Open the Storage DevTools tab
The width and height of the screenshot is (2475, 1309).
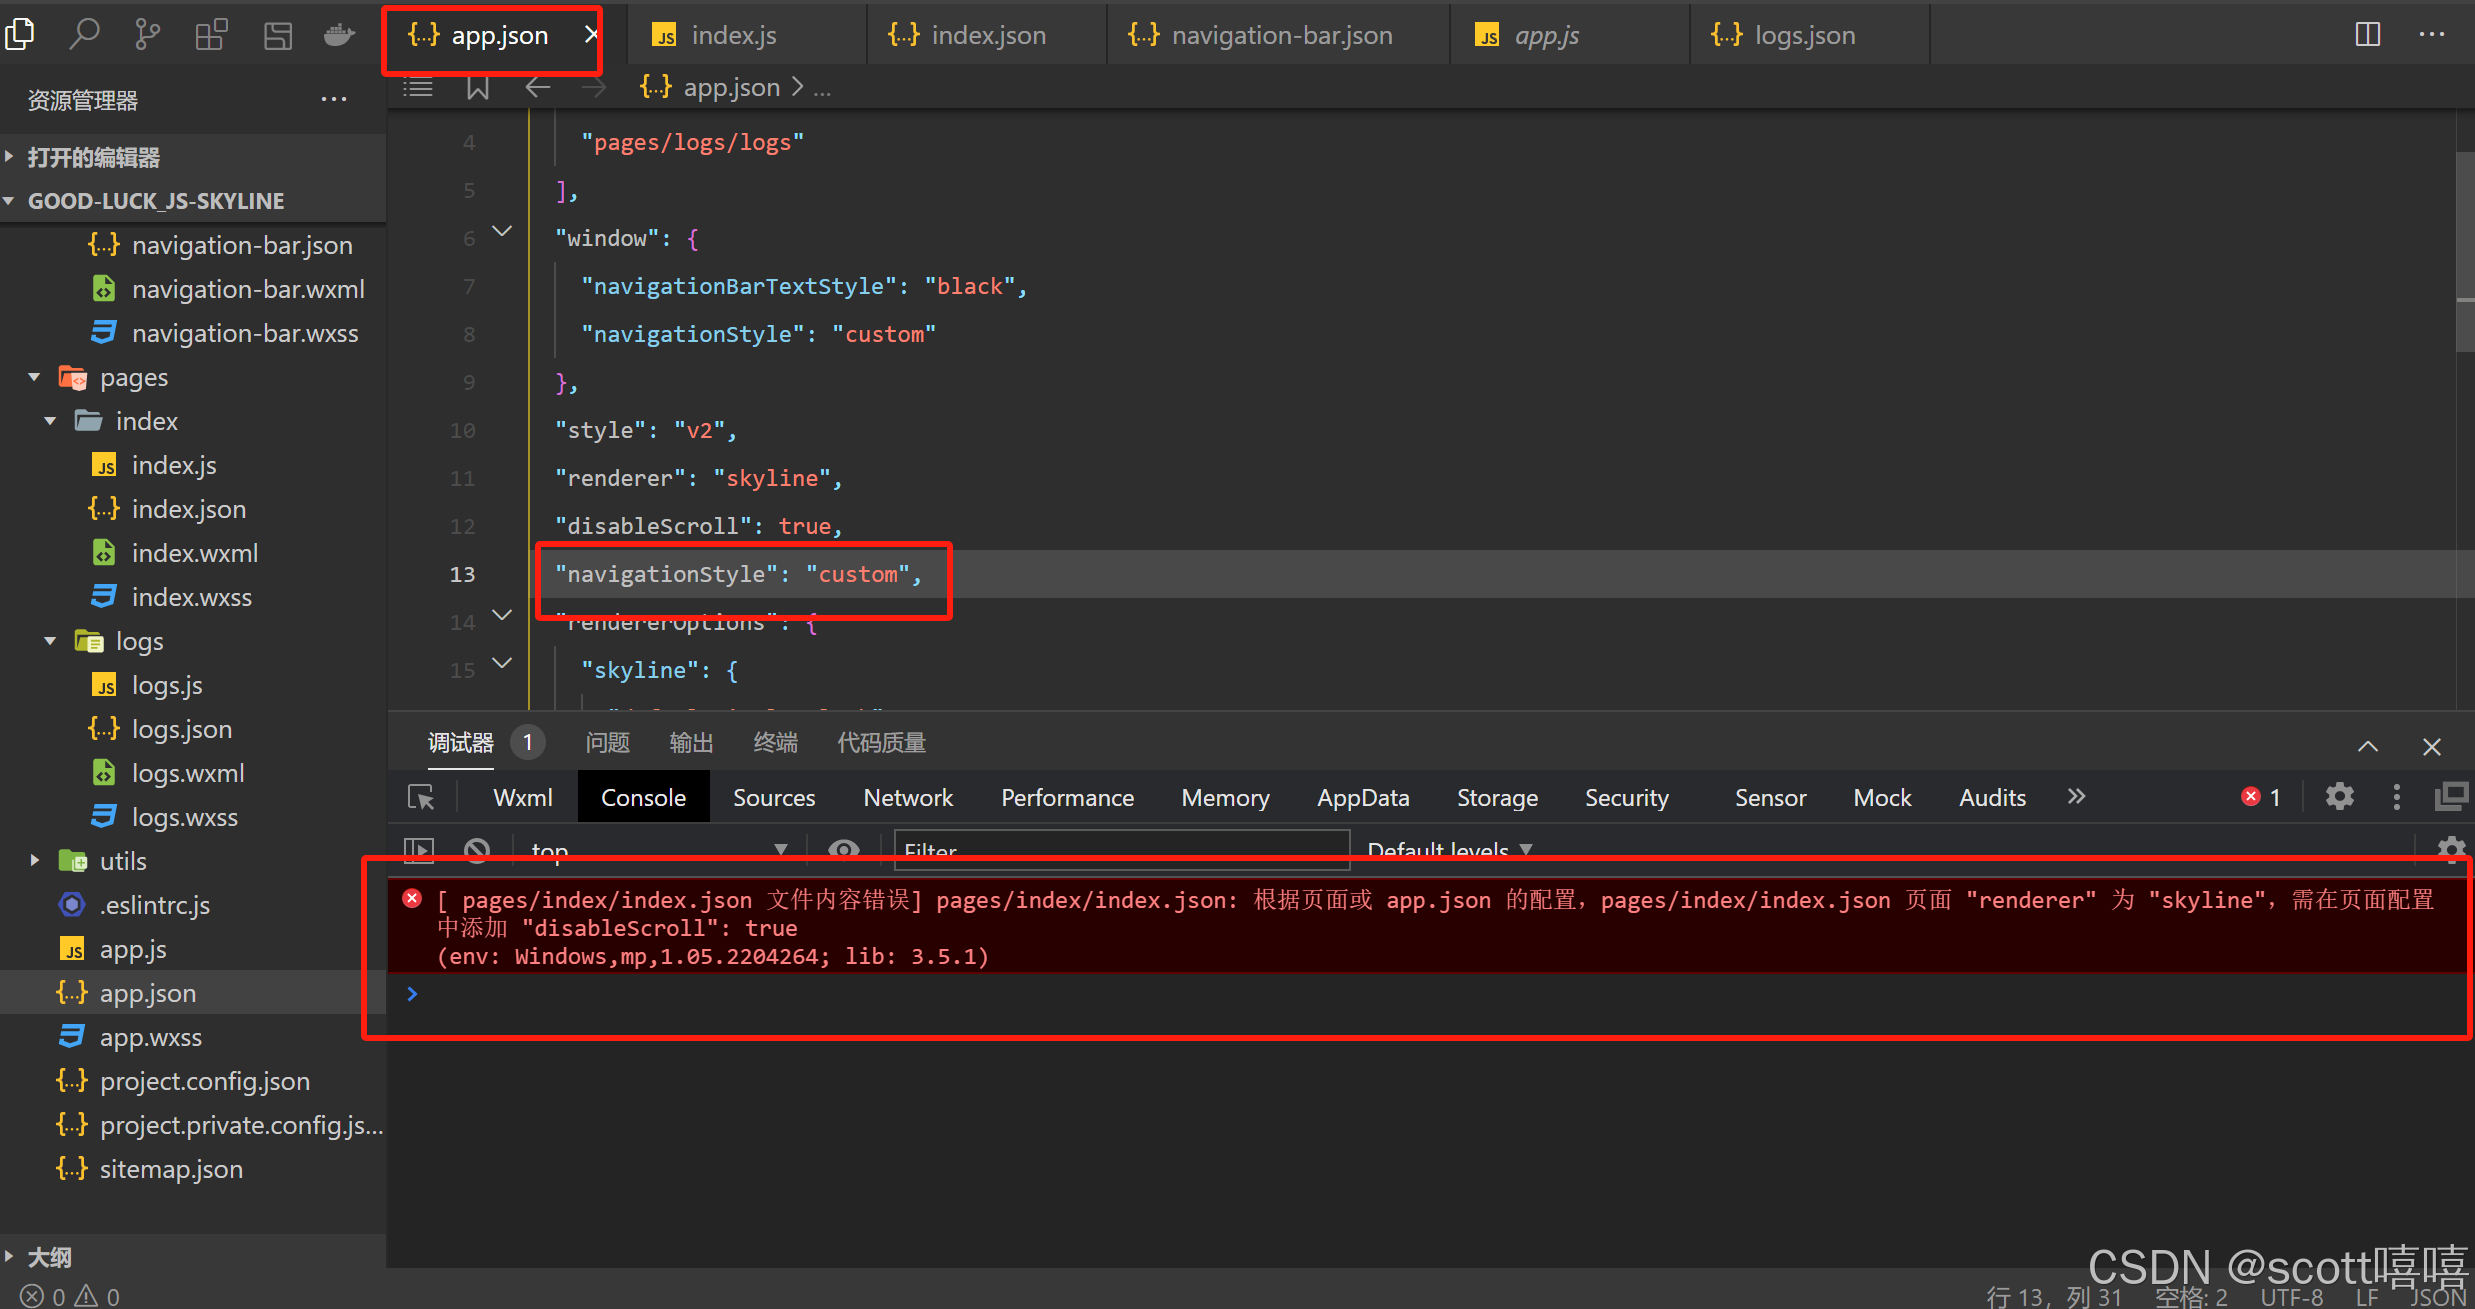[x=1497, y=797]
